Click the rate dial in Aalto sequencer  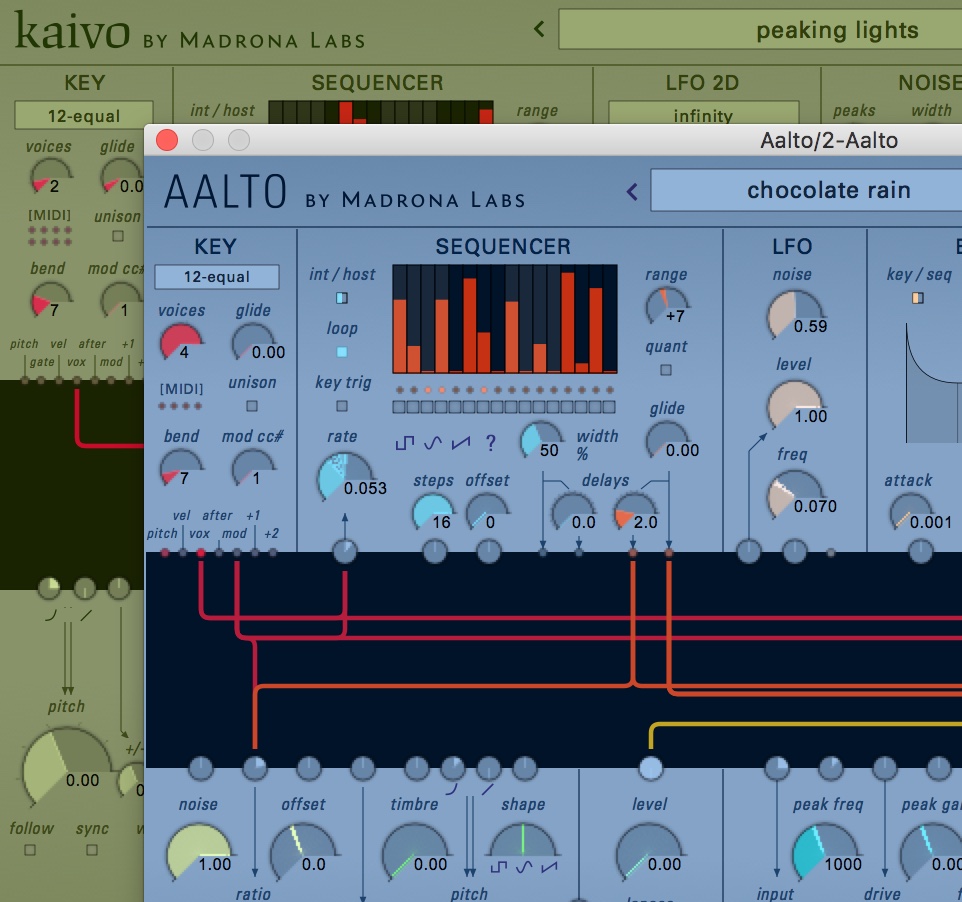(x=345, y=477)
